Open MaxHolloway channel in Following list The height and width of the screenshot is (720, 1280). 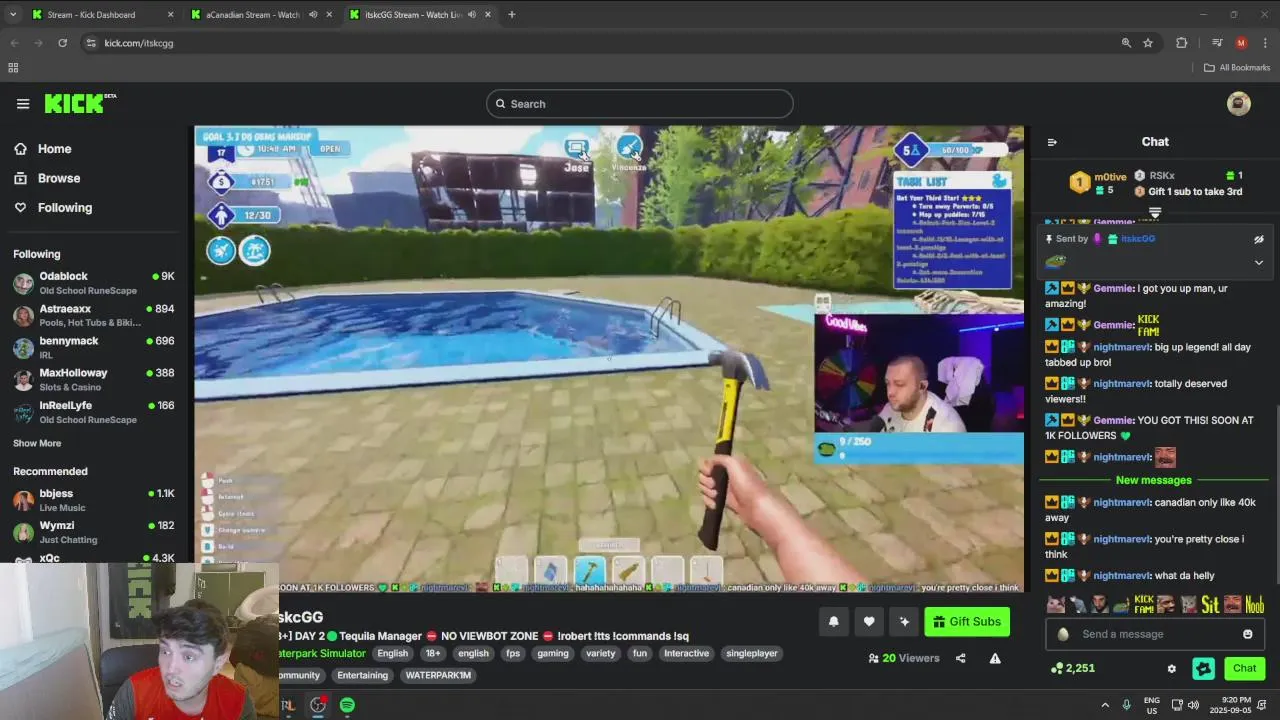[x=94, y=379]
